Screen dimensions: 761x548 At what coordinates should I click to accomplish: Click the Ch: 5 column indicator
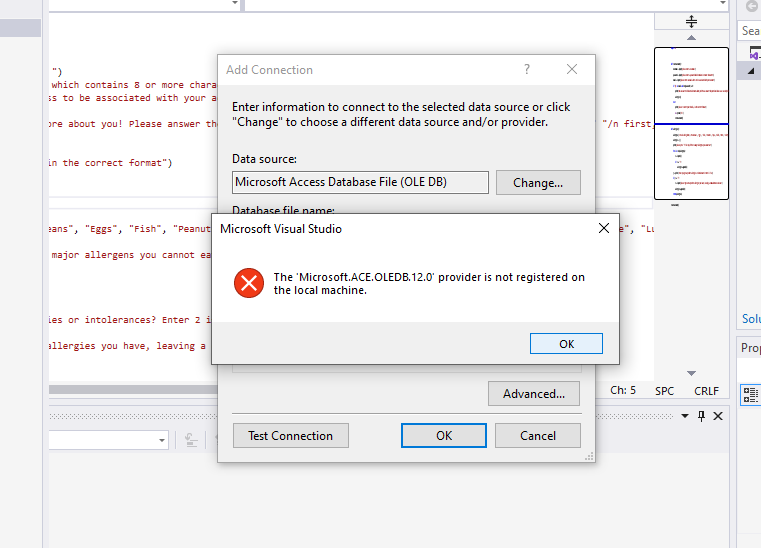click(x=623, y=390)
